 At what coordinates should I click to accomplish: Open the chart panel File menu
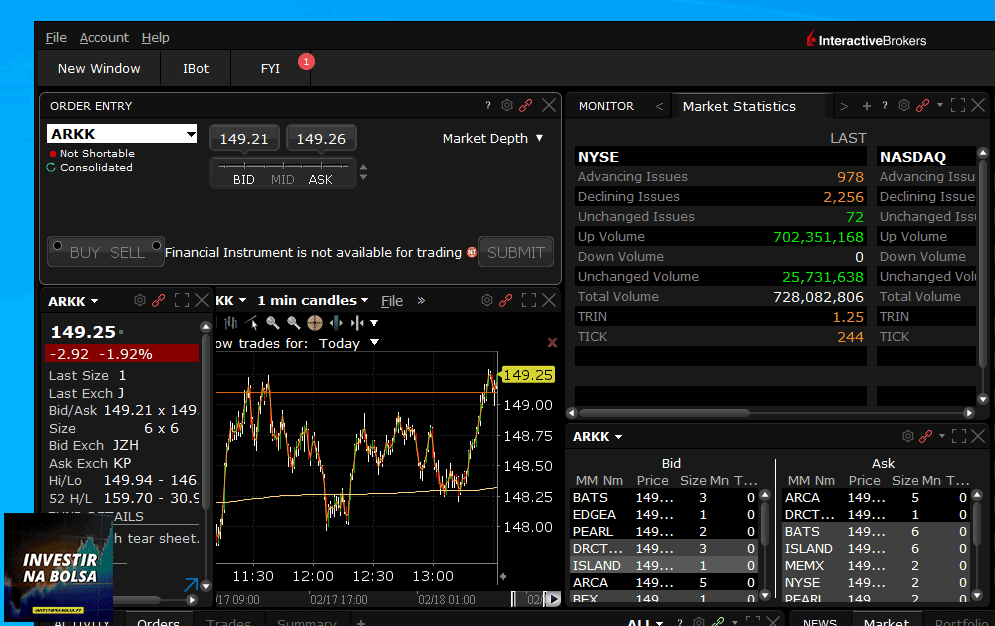tap(392, 301)
